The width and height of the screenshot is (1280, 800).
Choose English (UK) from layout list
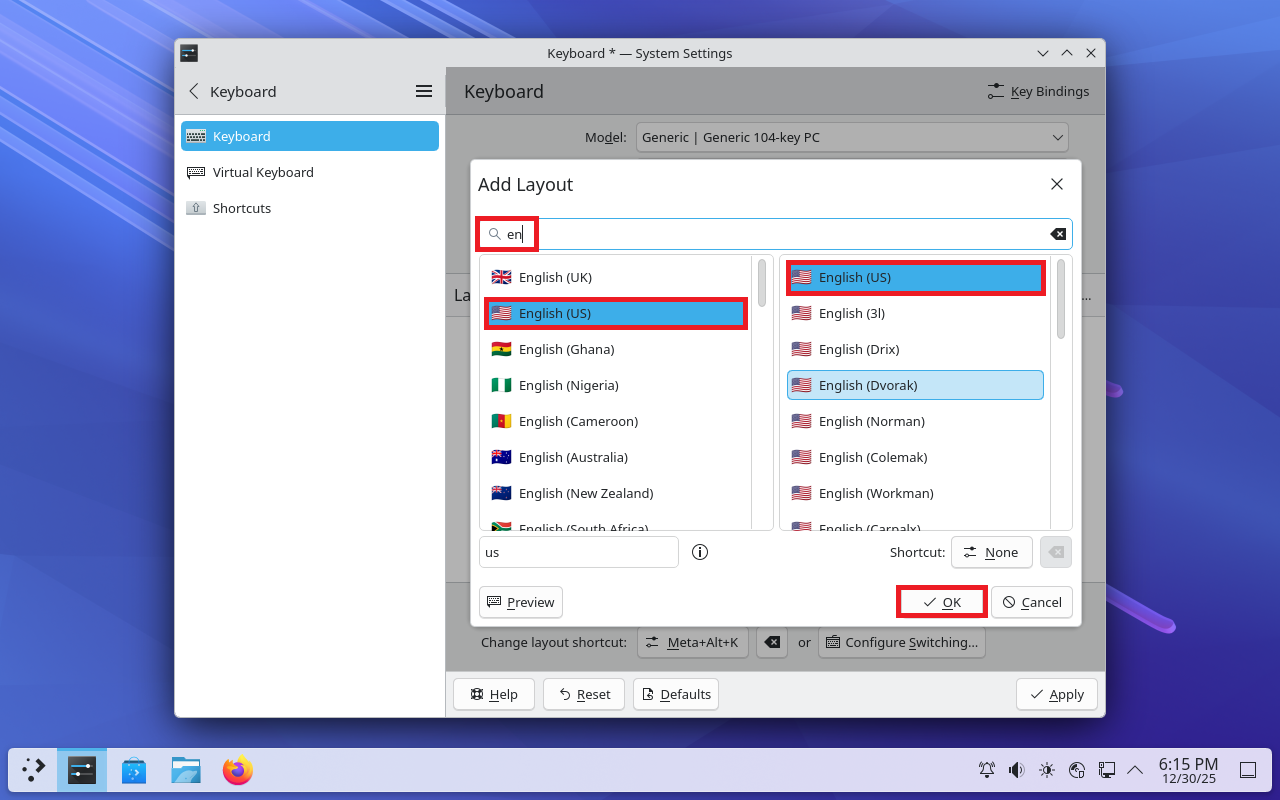(615, 277)
